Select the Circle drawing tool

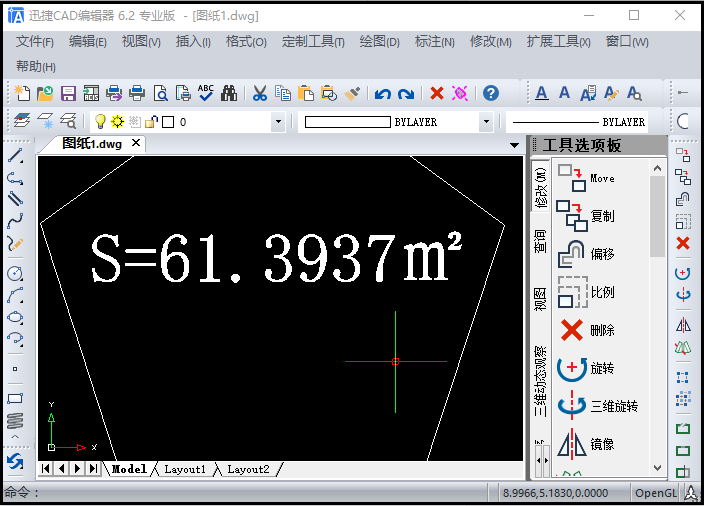[x=15, y=273]
